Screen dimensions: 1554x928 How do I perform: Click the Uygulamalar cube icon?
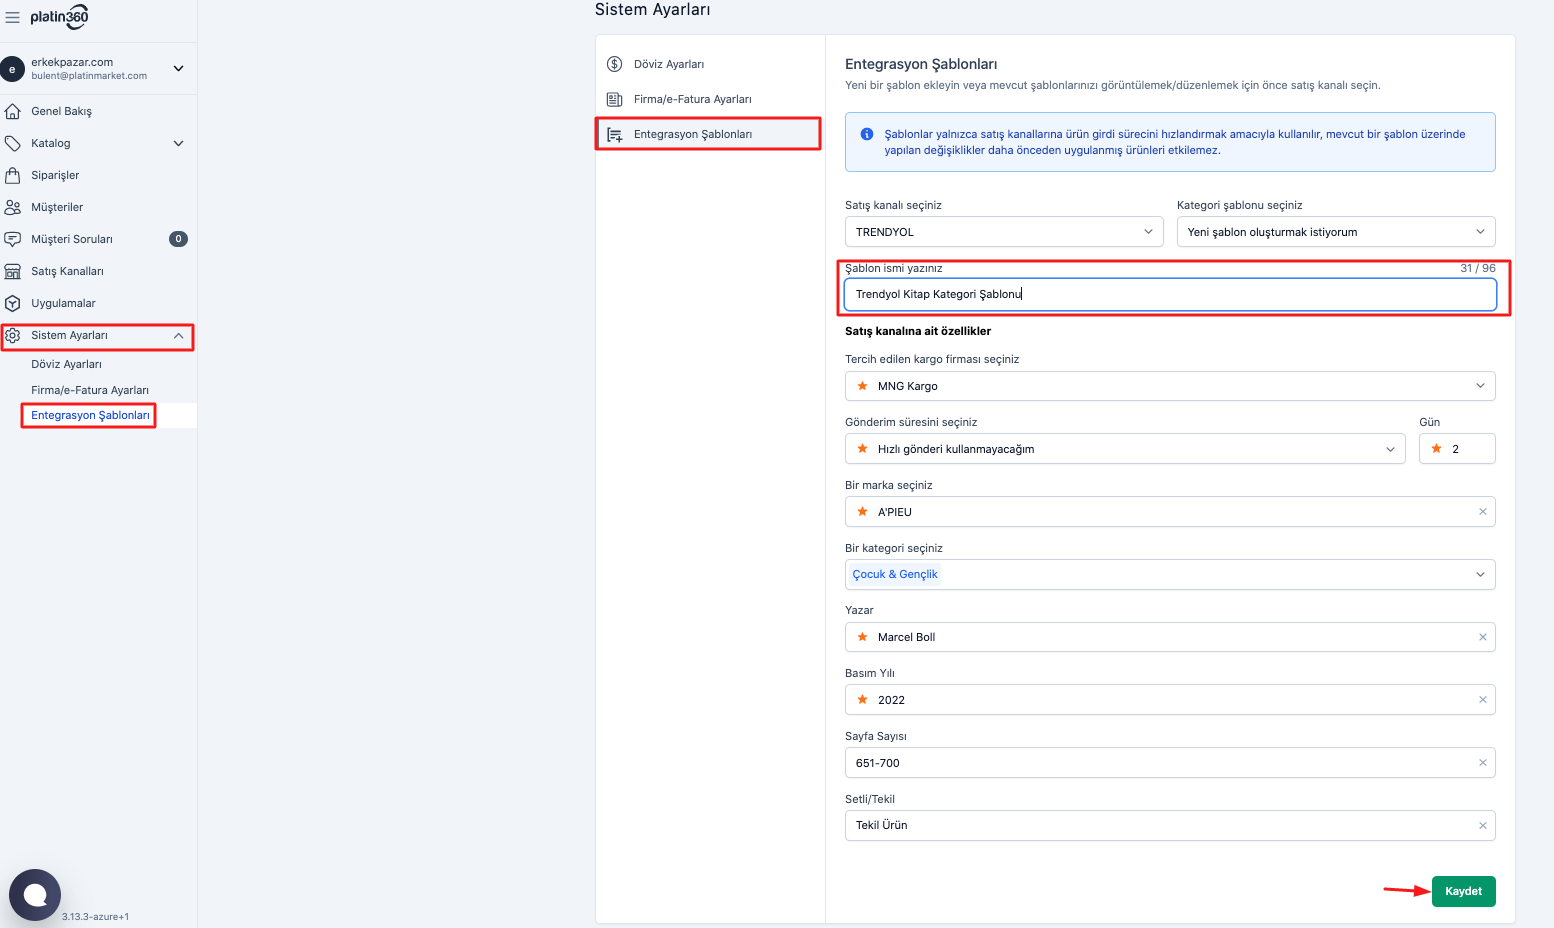coord(13,303)
